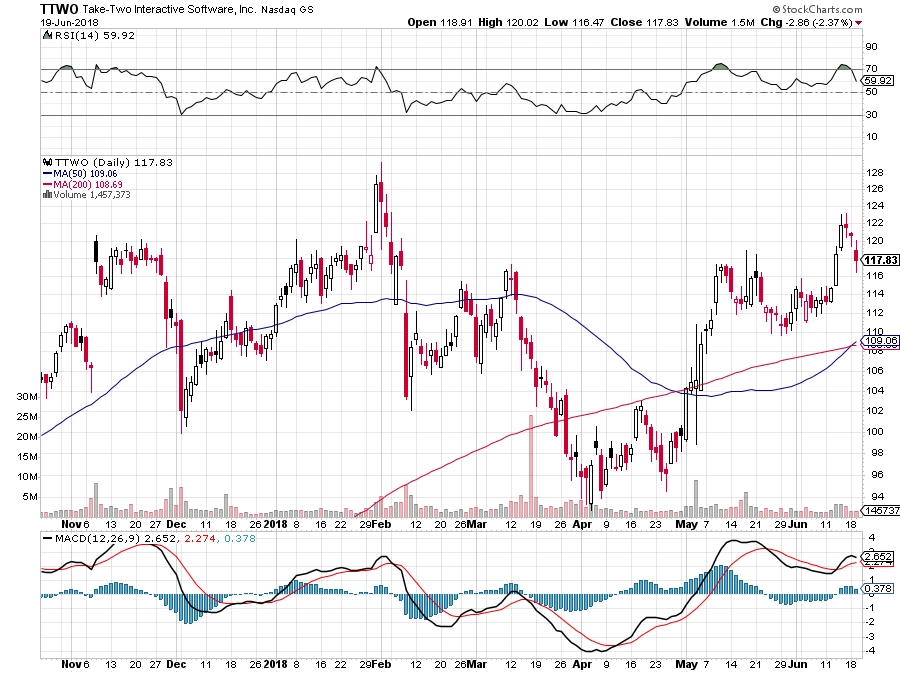Image resolution: width=900 pixels, height=673 pixels.
Task: Click the 30M volume axis label
Action: click(x=28, y=396)
